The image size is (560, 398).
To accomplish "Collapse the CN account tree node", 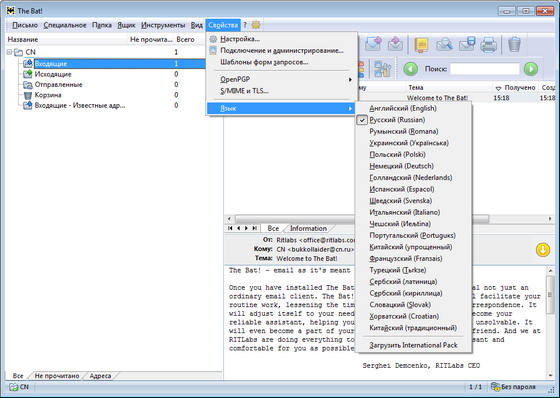I will (x=9, y=52).
